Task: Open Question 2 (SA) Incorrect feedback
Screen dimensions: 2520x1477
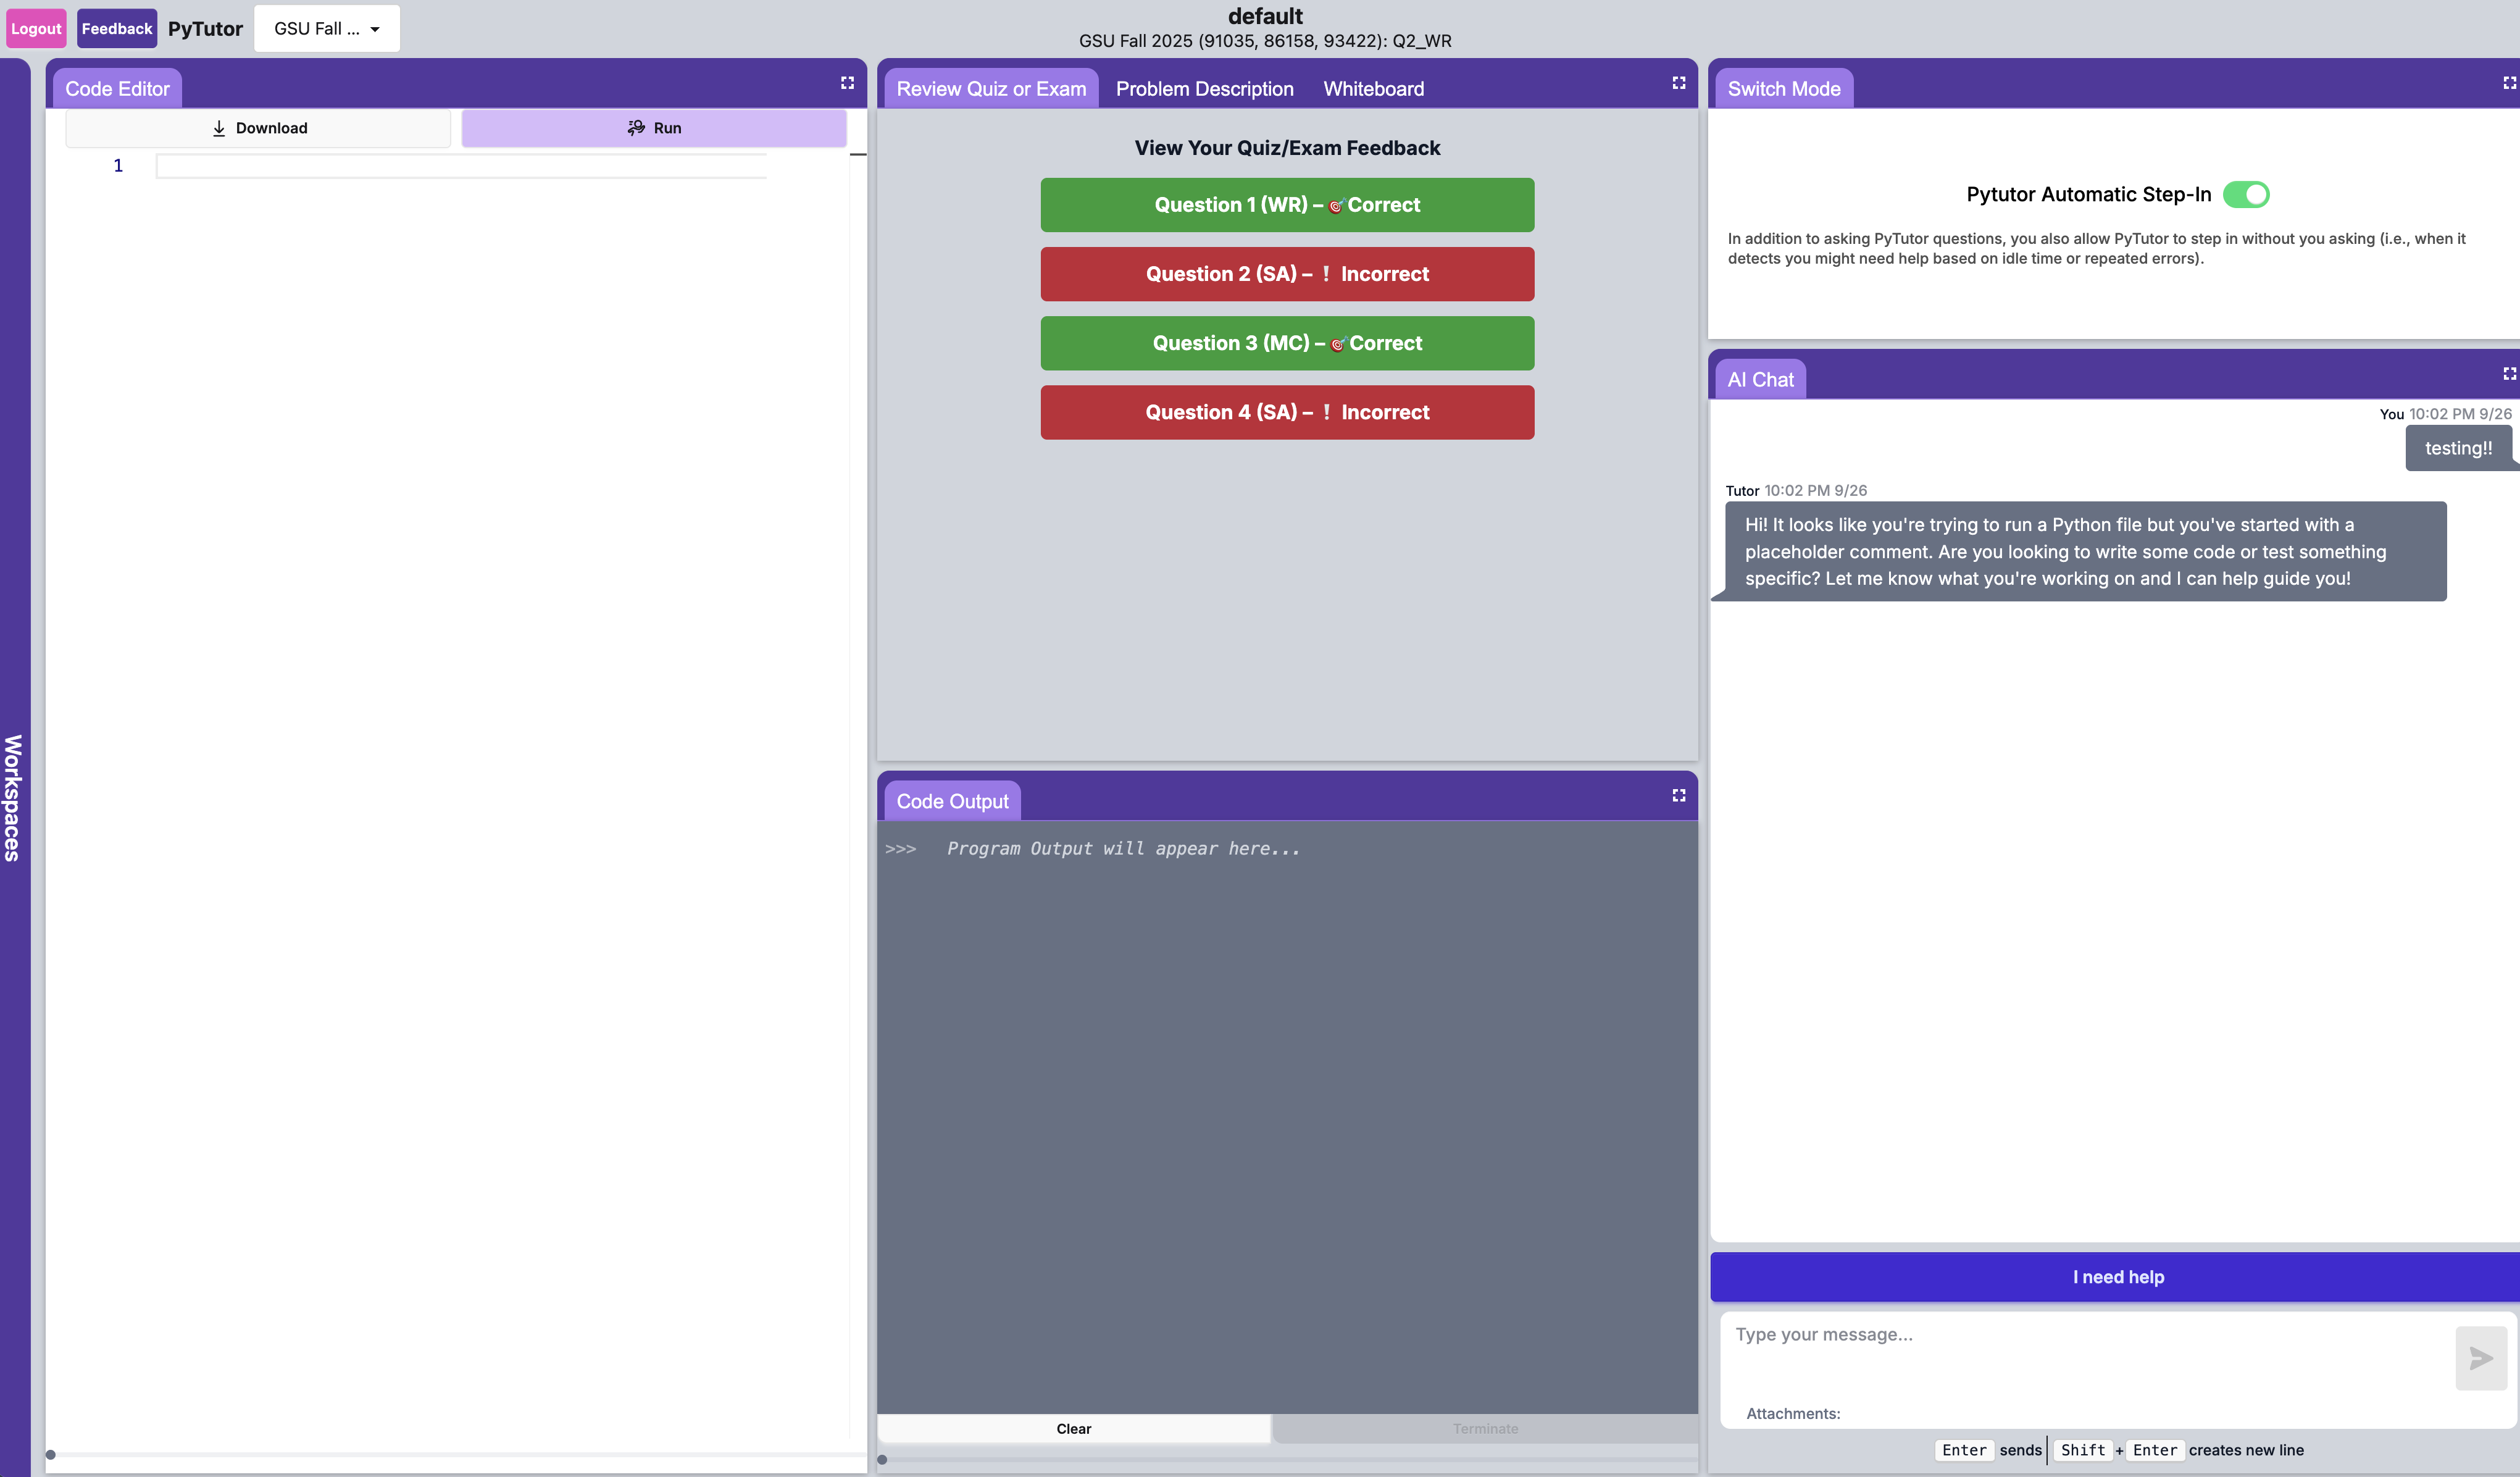Action: (x=1287, y=274)
